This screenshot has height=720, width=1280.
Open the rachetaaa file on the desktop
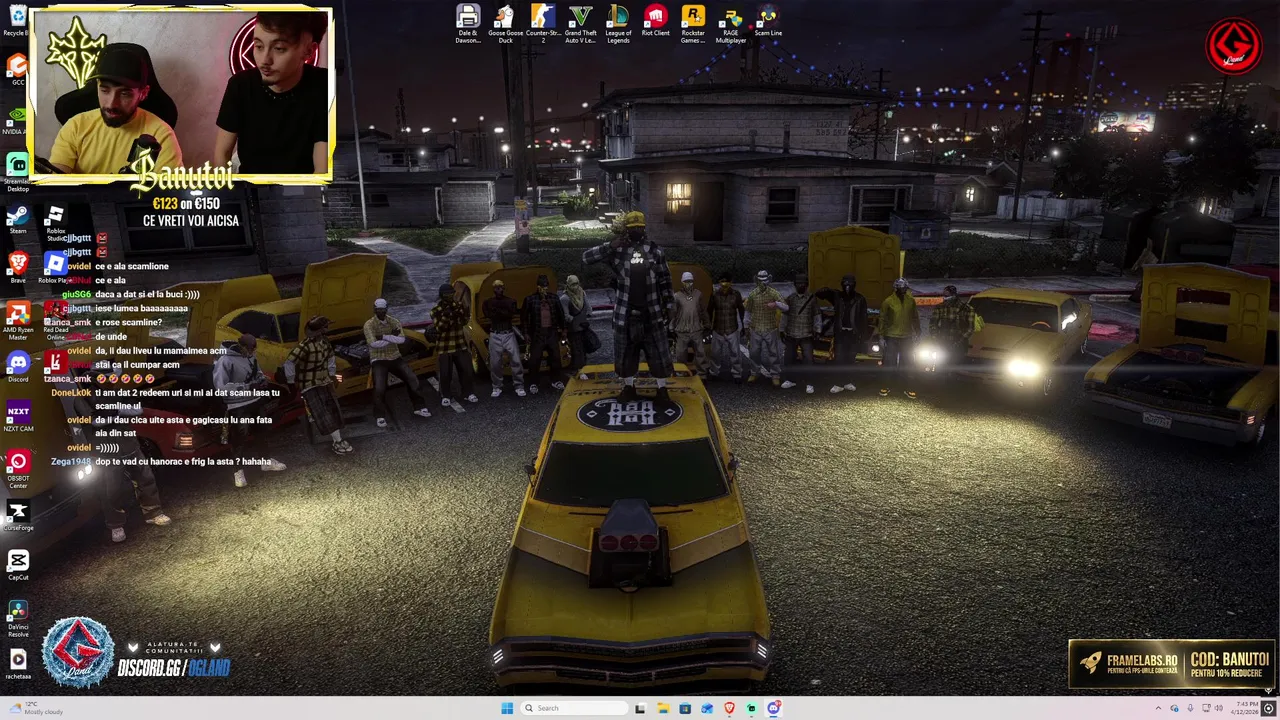[17, 663]
